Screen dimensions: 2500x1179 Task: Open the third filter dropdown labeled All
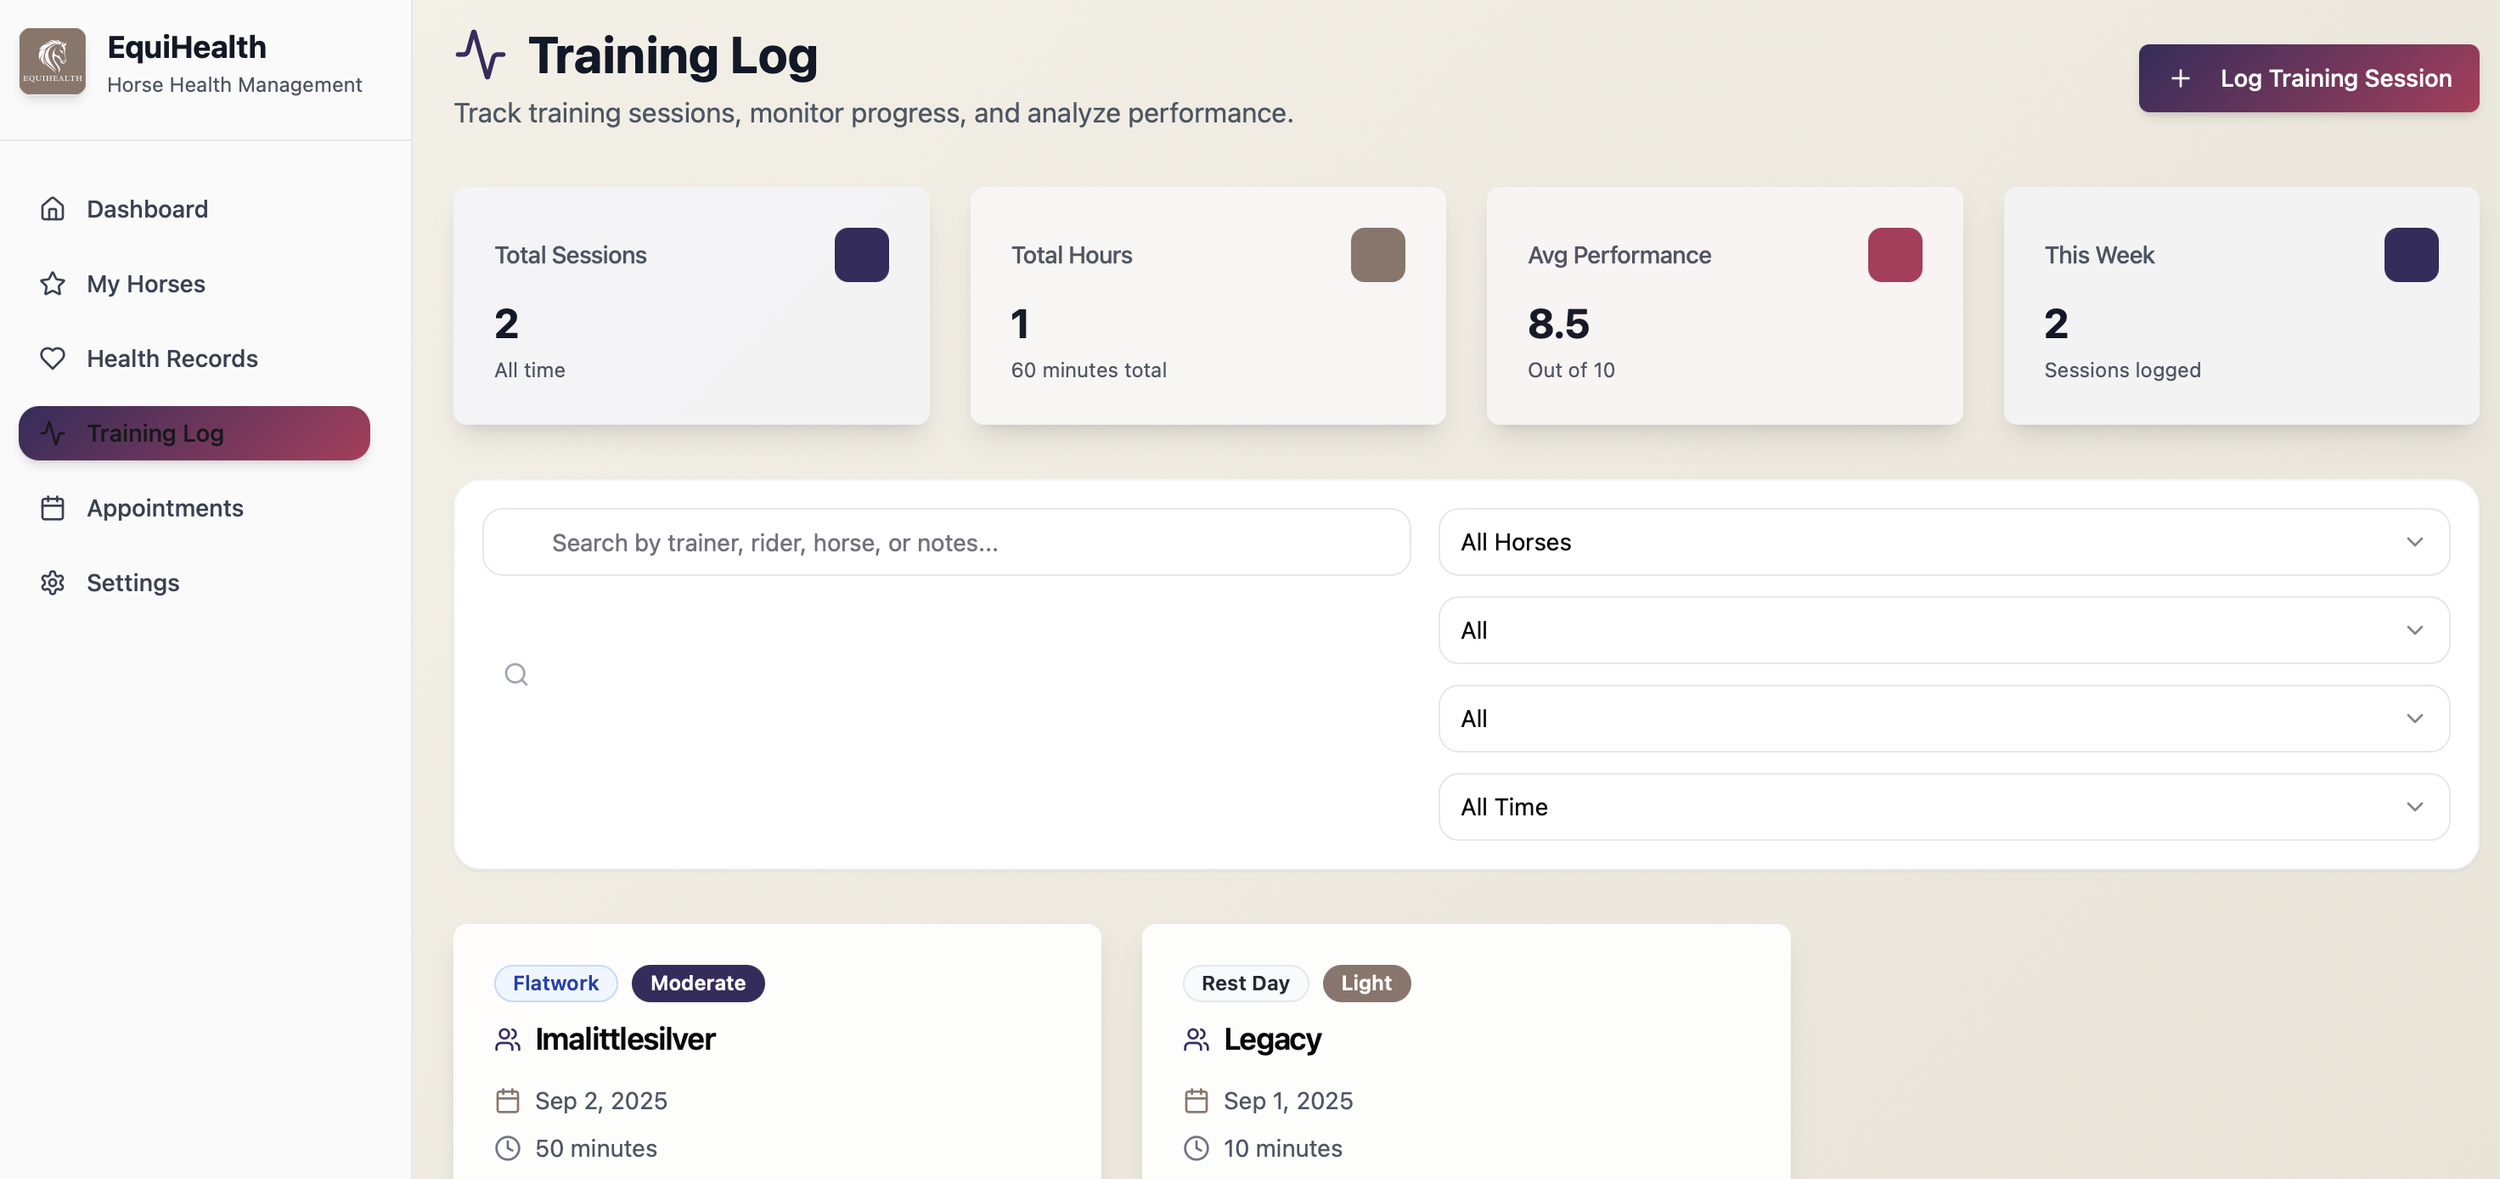click(x=1943, y=719)
